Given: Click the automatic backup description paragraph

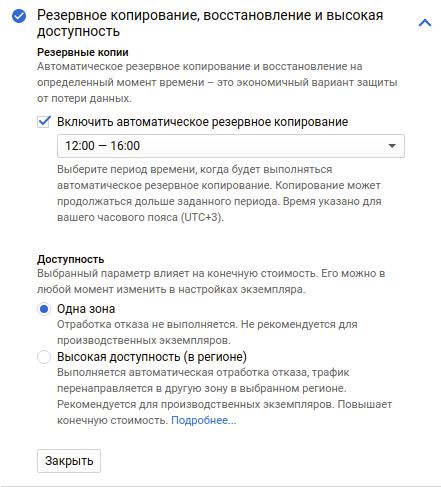Looking at the screenshot, I should pyautogui.click(x=217, y=82).
